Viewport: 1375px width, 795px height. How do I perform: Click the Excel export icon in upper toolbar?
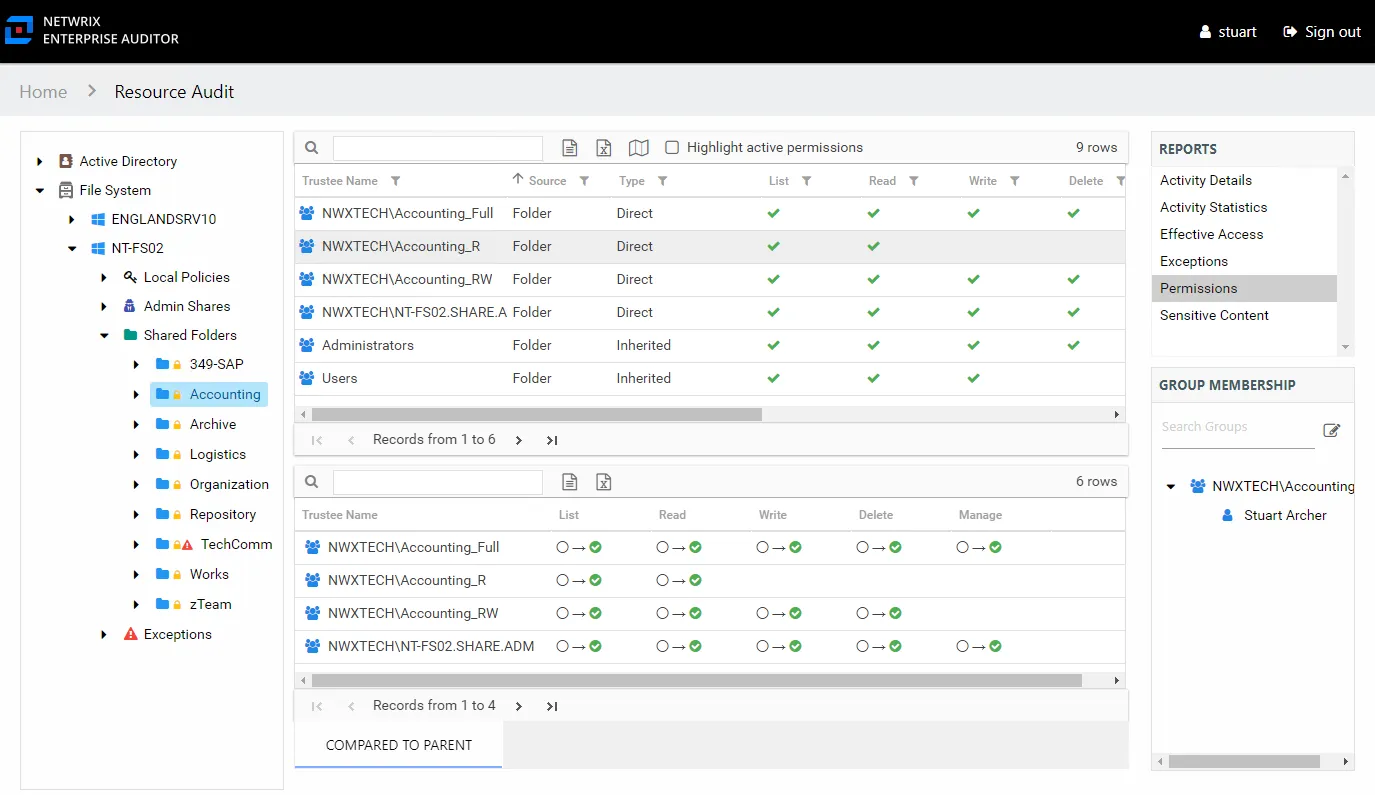pos(603,148)
